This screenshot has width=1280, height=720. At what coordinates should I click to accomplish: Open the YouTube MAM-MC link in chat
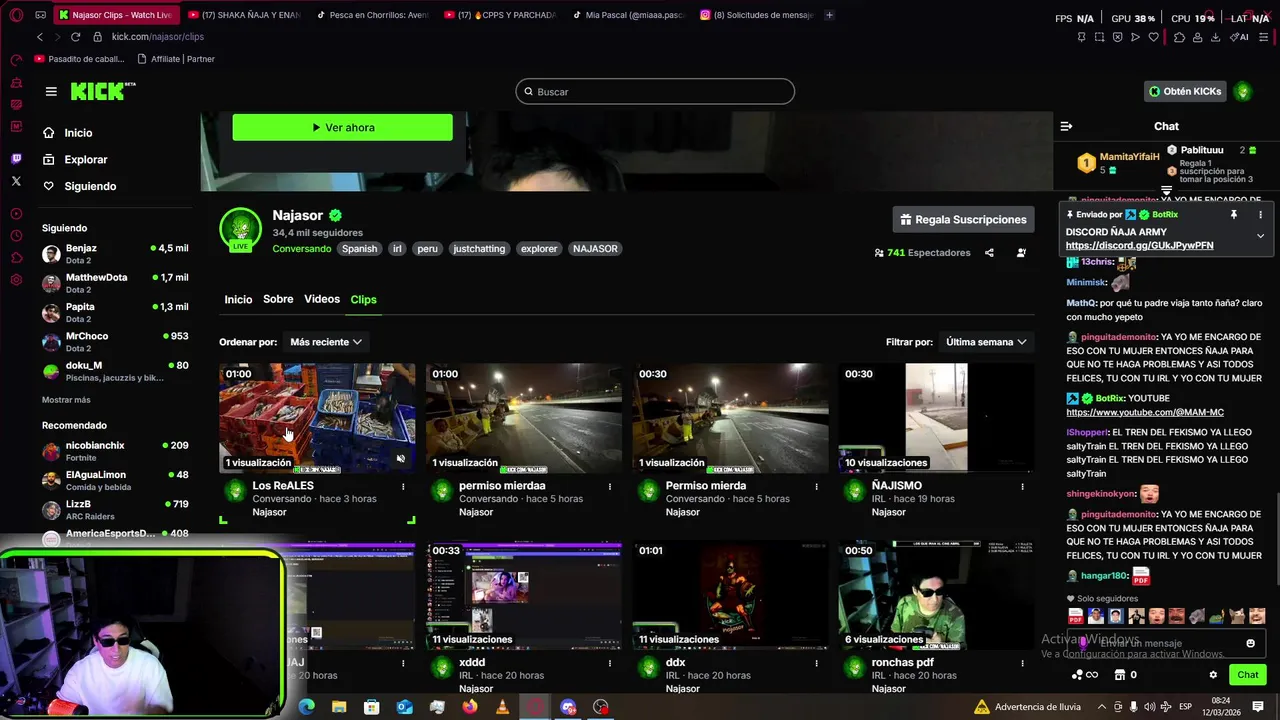click(1145, 412)
